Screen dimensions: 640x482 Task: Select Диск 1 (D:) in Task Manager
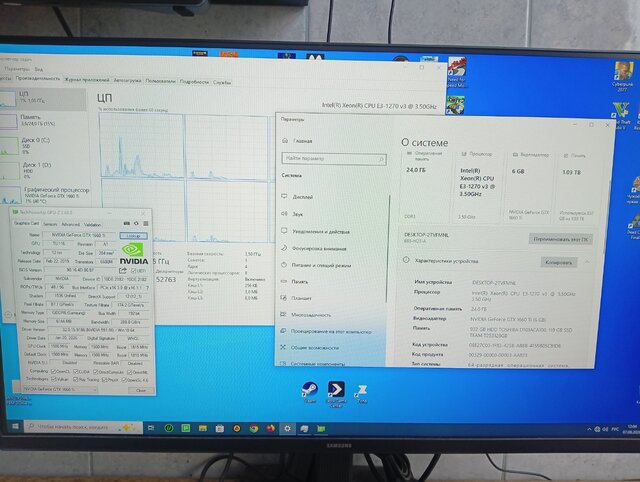click(43, 171)
